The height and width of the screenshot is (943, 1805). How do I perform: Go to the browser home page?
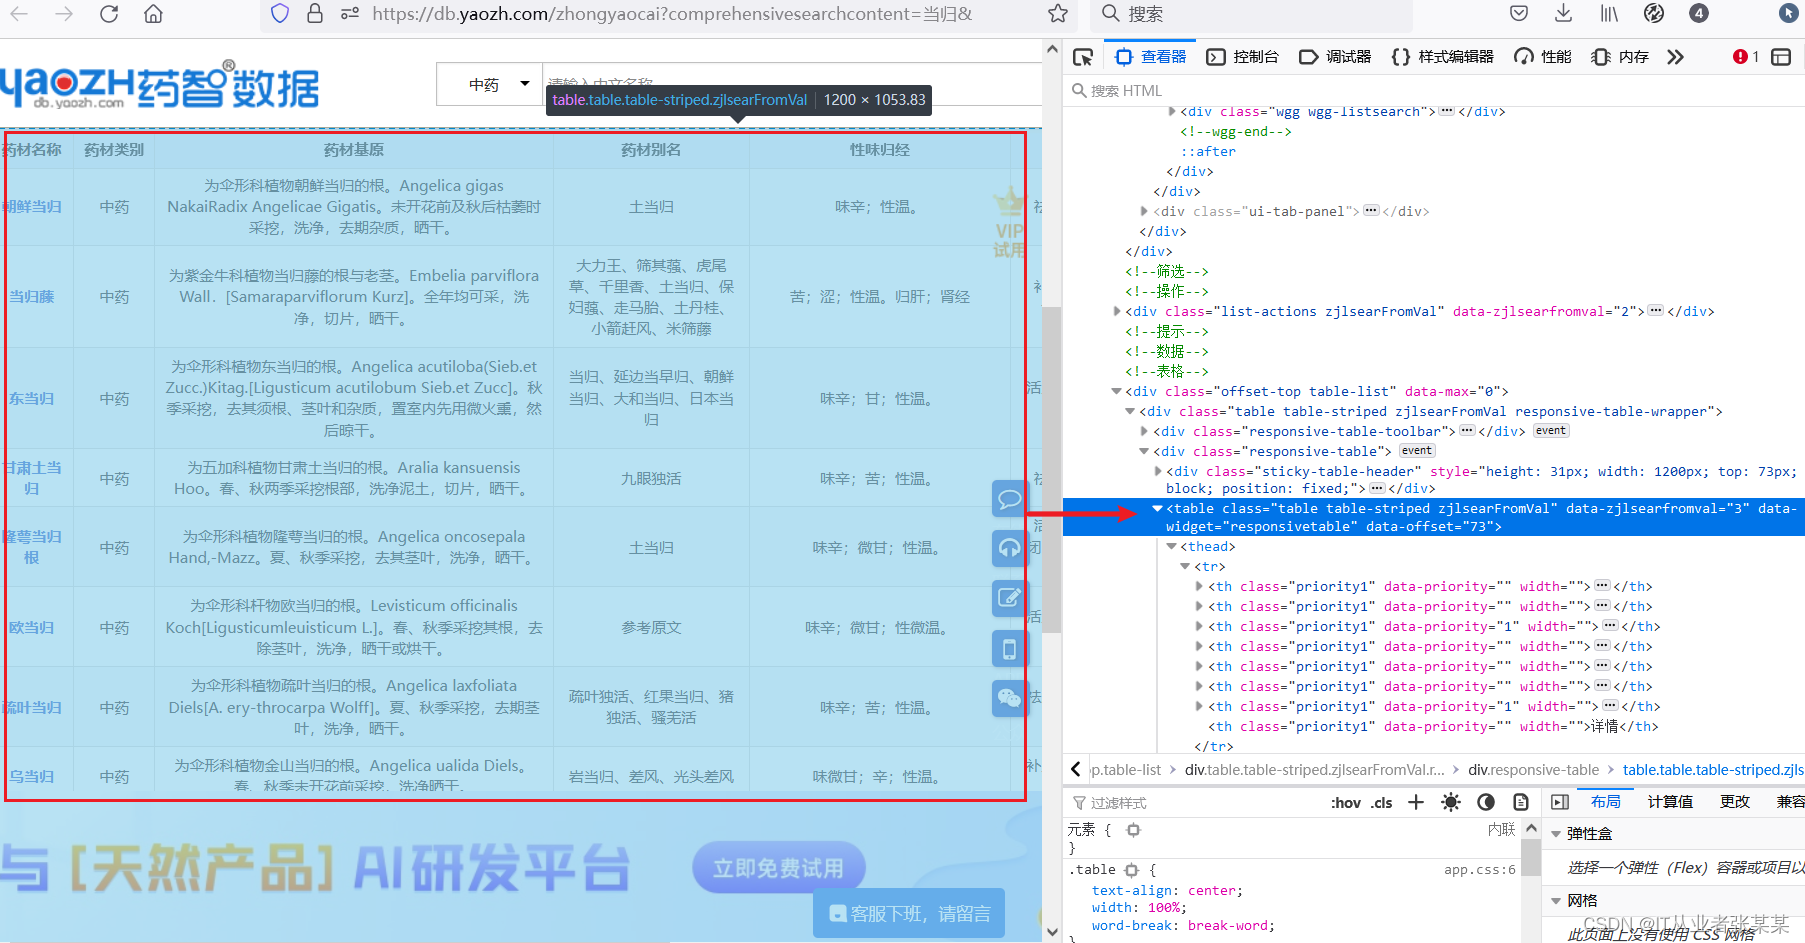click(x=153, y=14)
